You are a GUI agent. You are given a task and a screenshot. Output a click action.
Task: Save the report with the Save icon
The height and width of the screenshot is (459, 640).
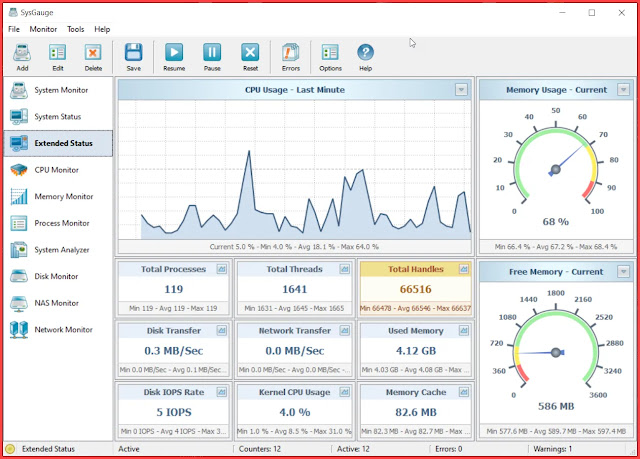[x=133, y=53]
